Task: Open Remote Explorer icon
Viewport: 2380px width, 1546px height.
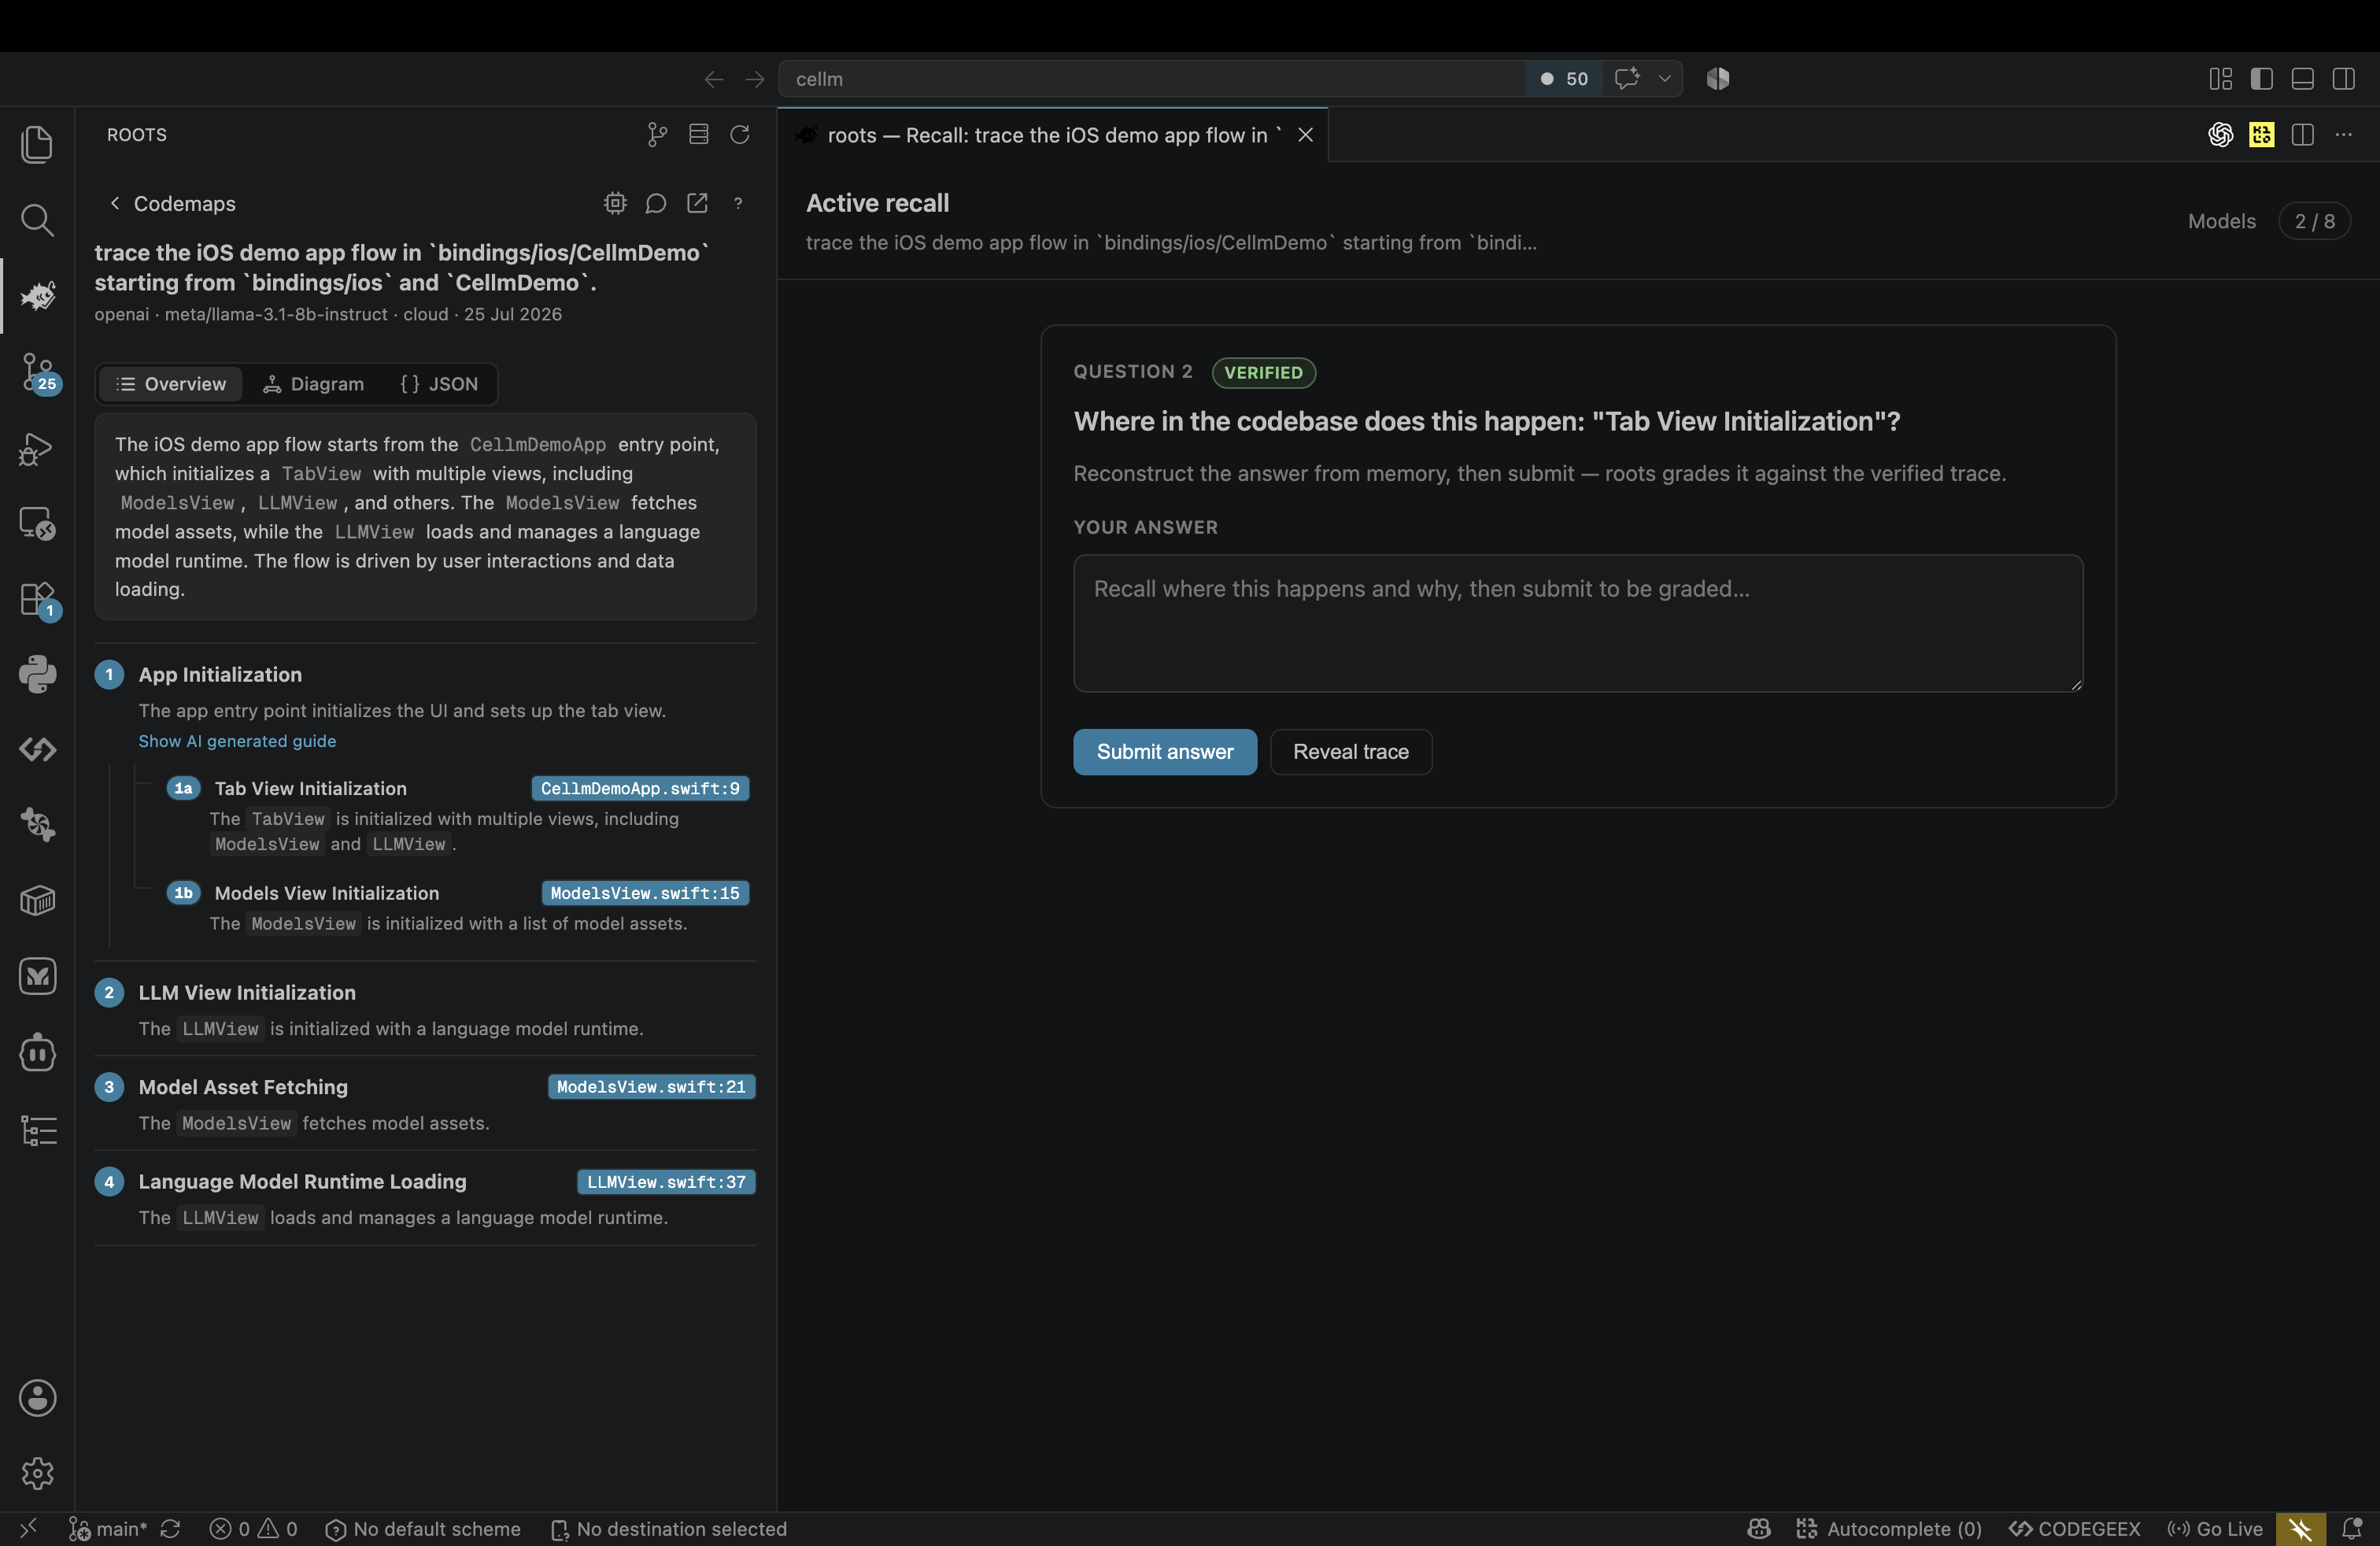Action: [x=37, y=523]
